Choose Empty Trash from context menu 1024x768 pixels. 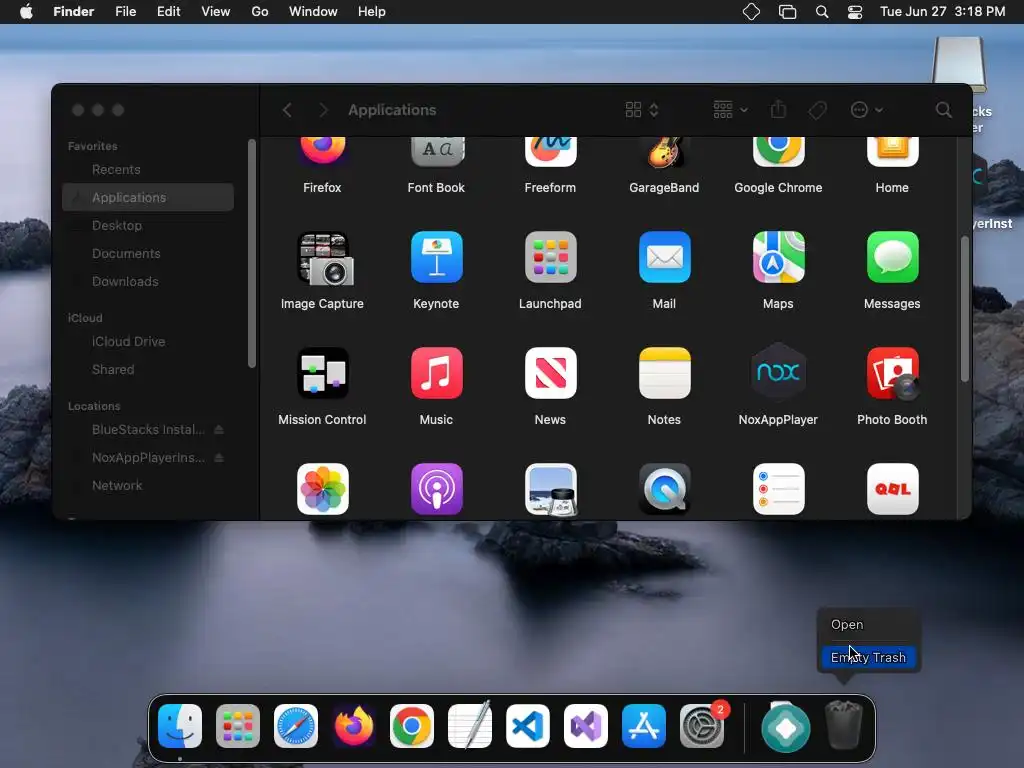point(868,658)
